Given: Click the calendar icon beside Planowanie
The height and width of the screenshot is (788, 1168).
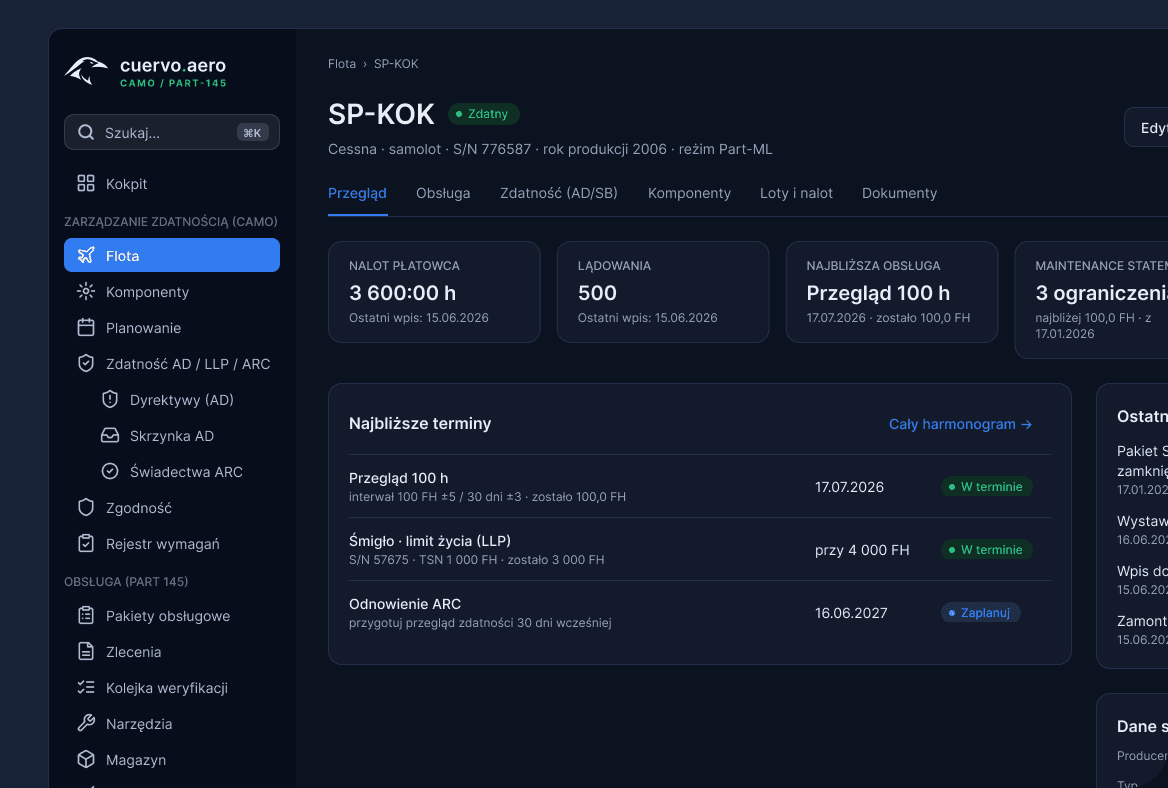Looking at the screenshot, I should tap(86, 328).
